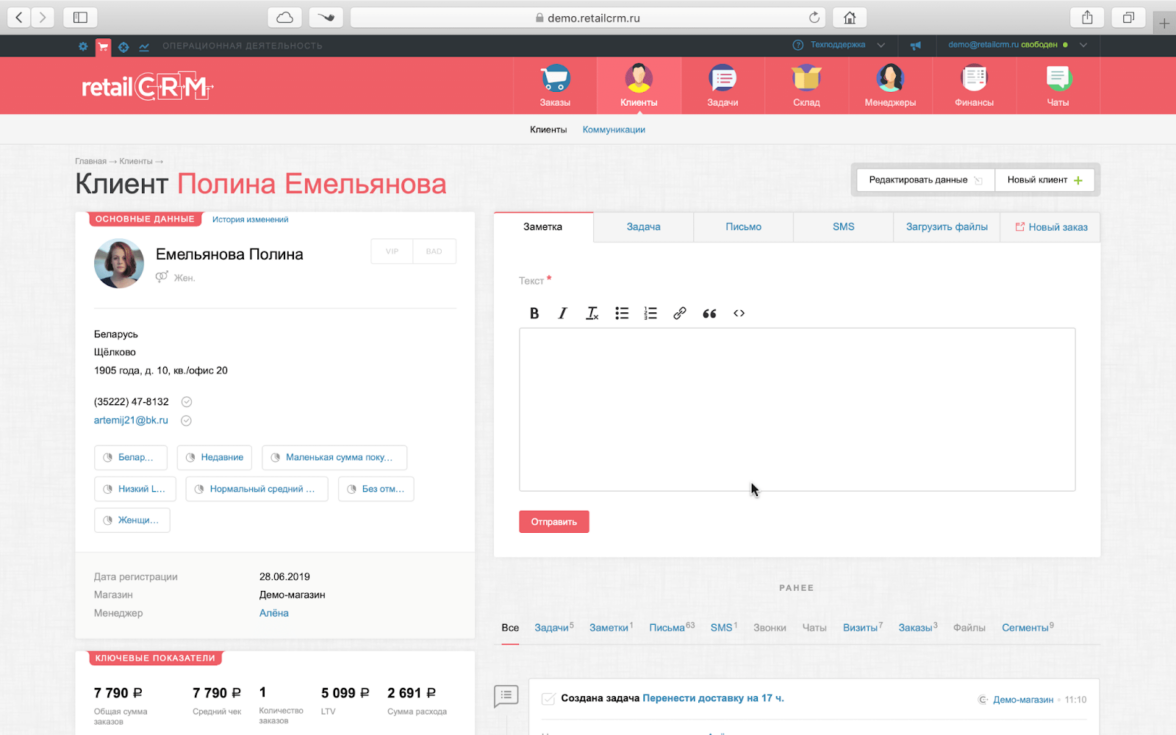Filter history by Визиты

click(x=862, y=628)
